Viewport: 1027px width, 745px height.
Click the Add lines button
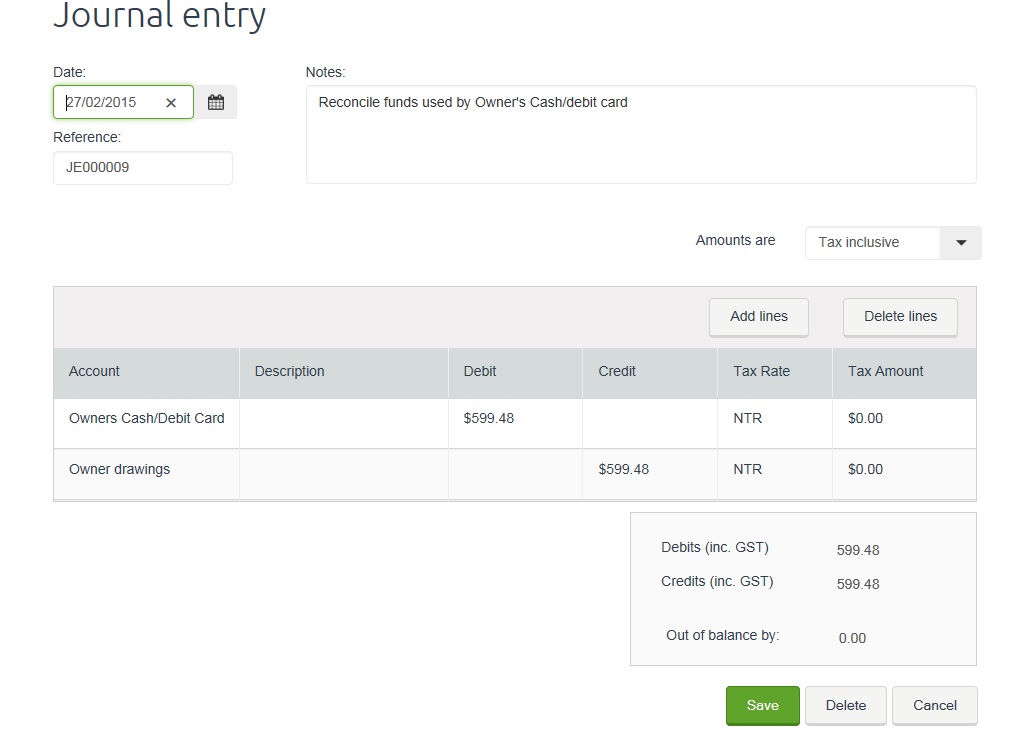[x=758, y=317]
